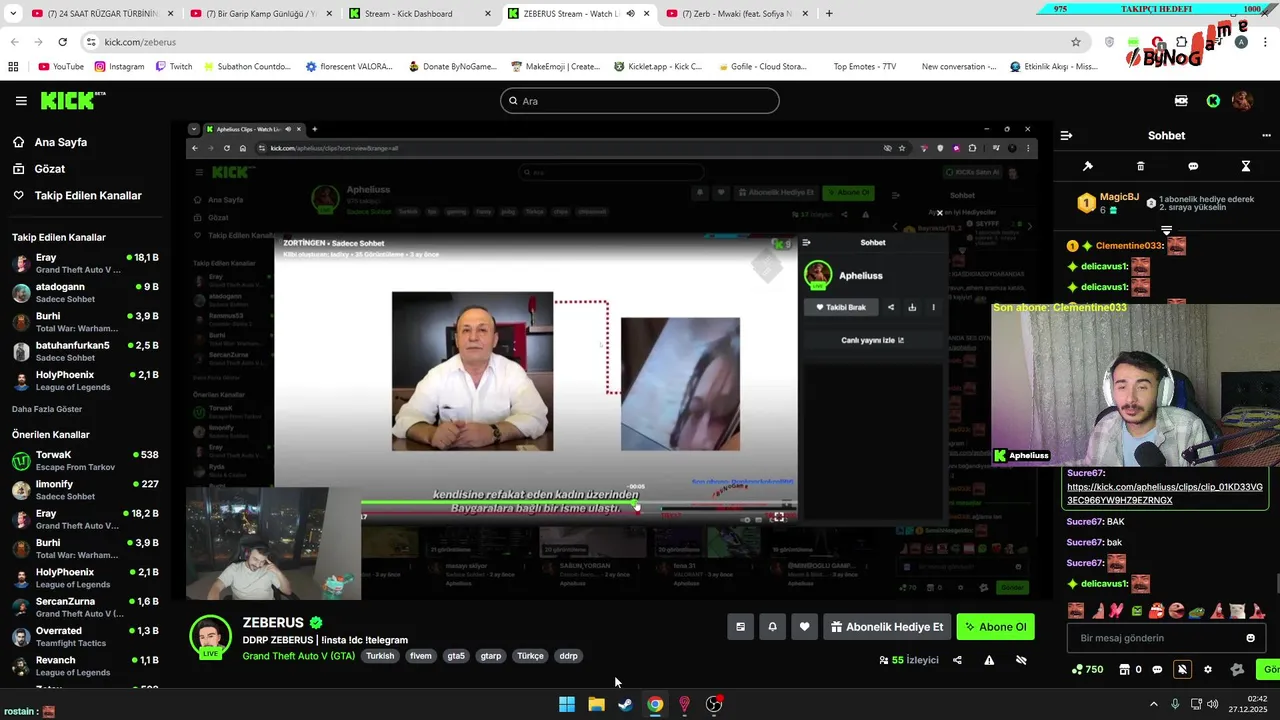Mute the ZEBERUS Stream tab audio
The height and width of the screenshot is (720, 1280).
click(630, 14)
